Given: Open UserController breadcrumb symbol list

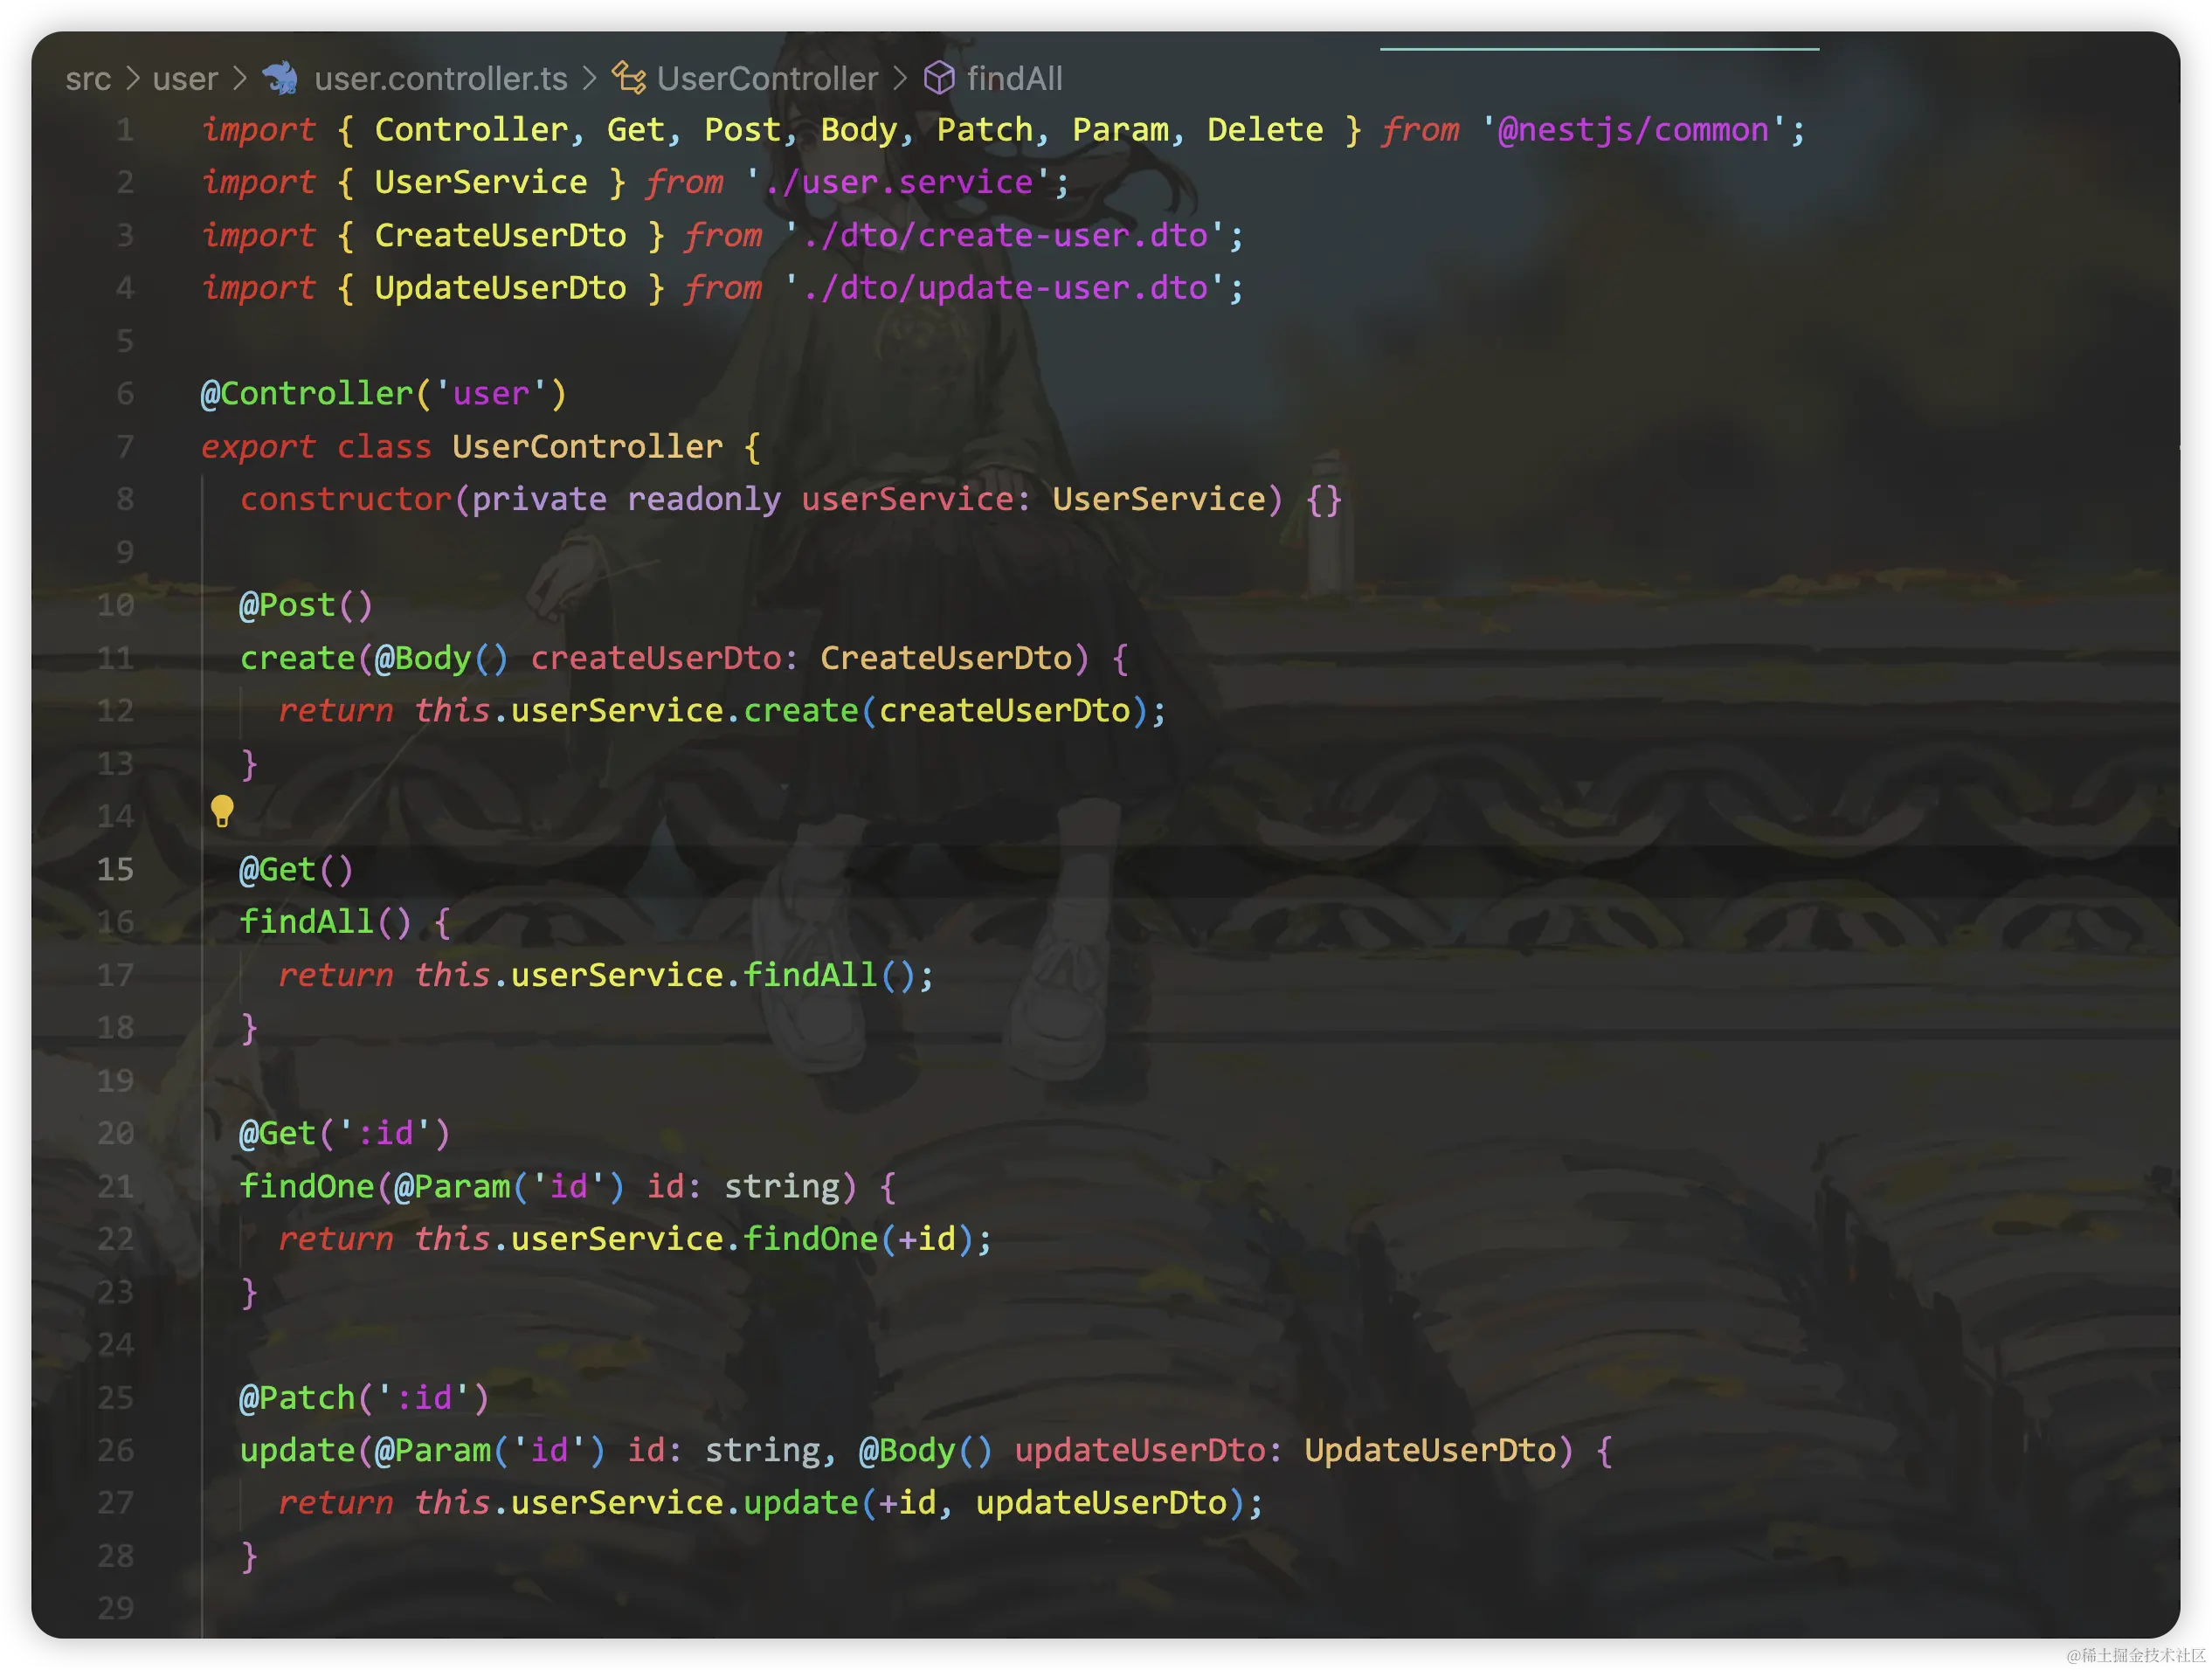Looking at the screenshot, I should pyautogui.click(x=767, y=79).
